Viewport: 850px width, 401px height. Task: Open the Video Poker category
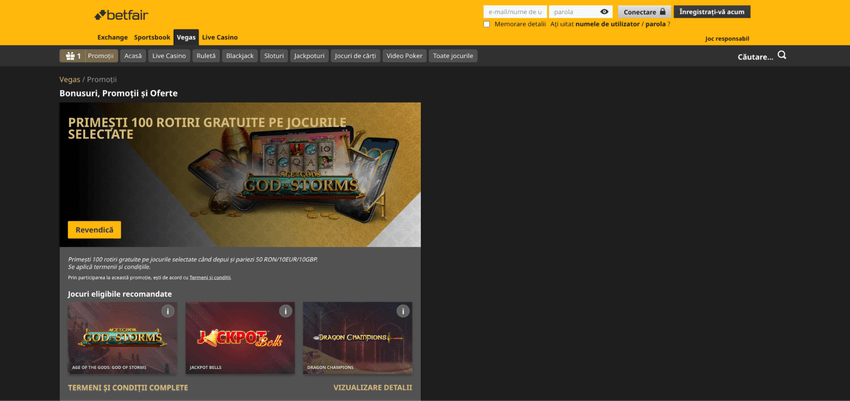click(404, 56)
